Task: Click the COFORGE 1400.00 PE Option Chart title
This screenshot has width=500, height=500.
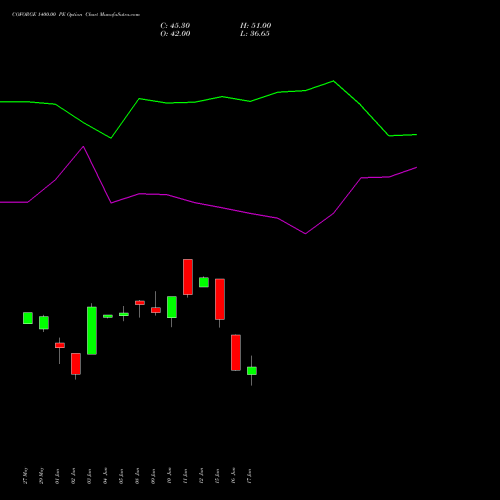Action: click(x=76, y=15)
